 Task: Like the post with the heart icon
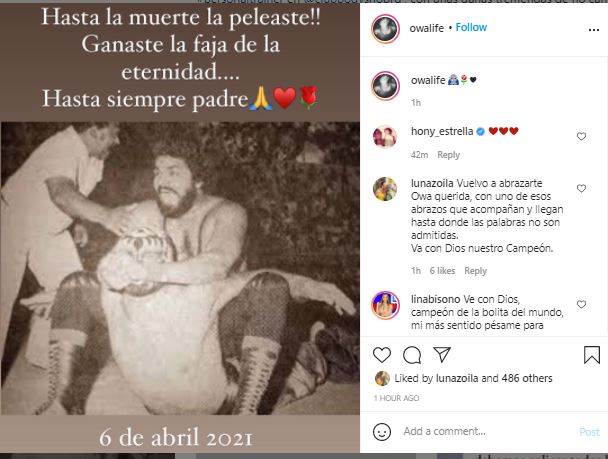click(382, 355)
